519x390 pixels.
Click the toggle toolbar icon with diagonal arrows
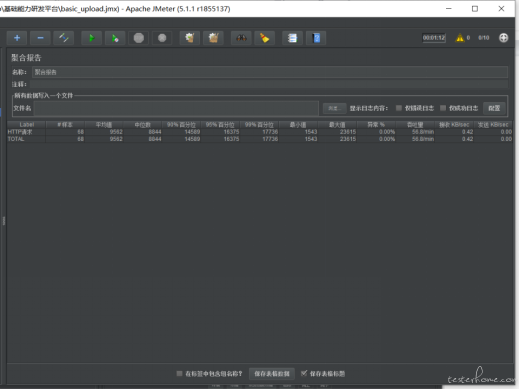pyautogui.click(x=64, y=38)
